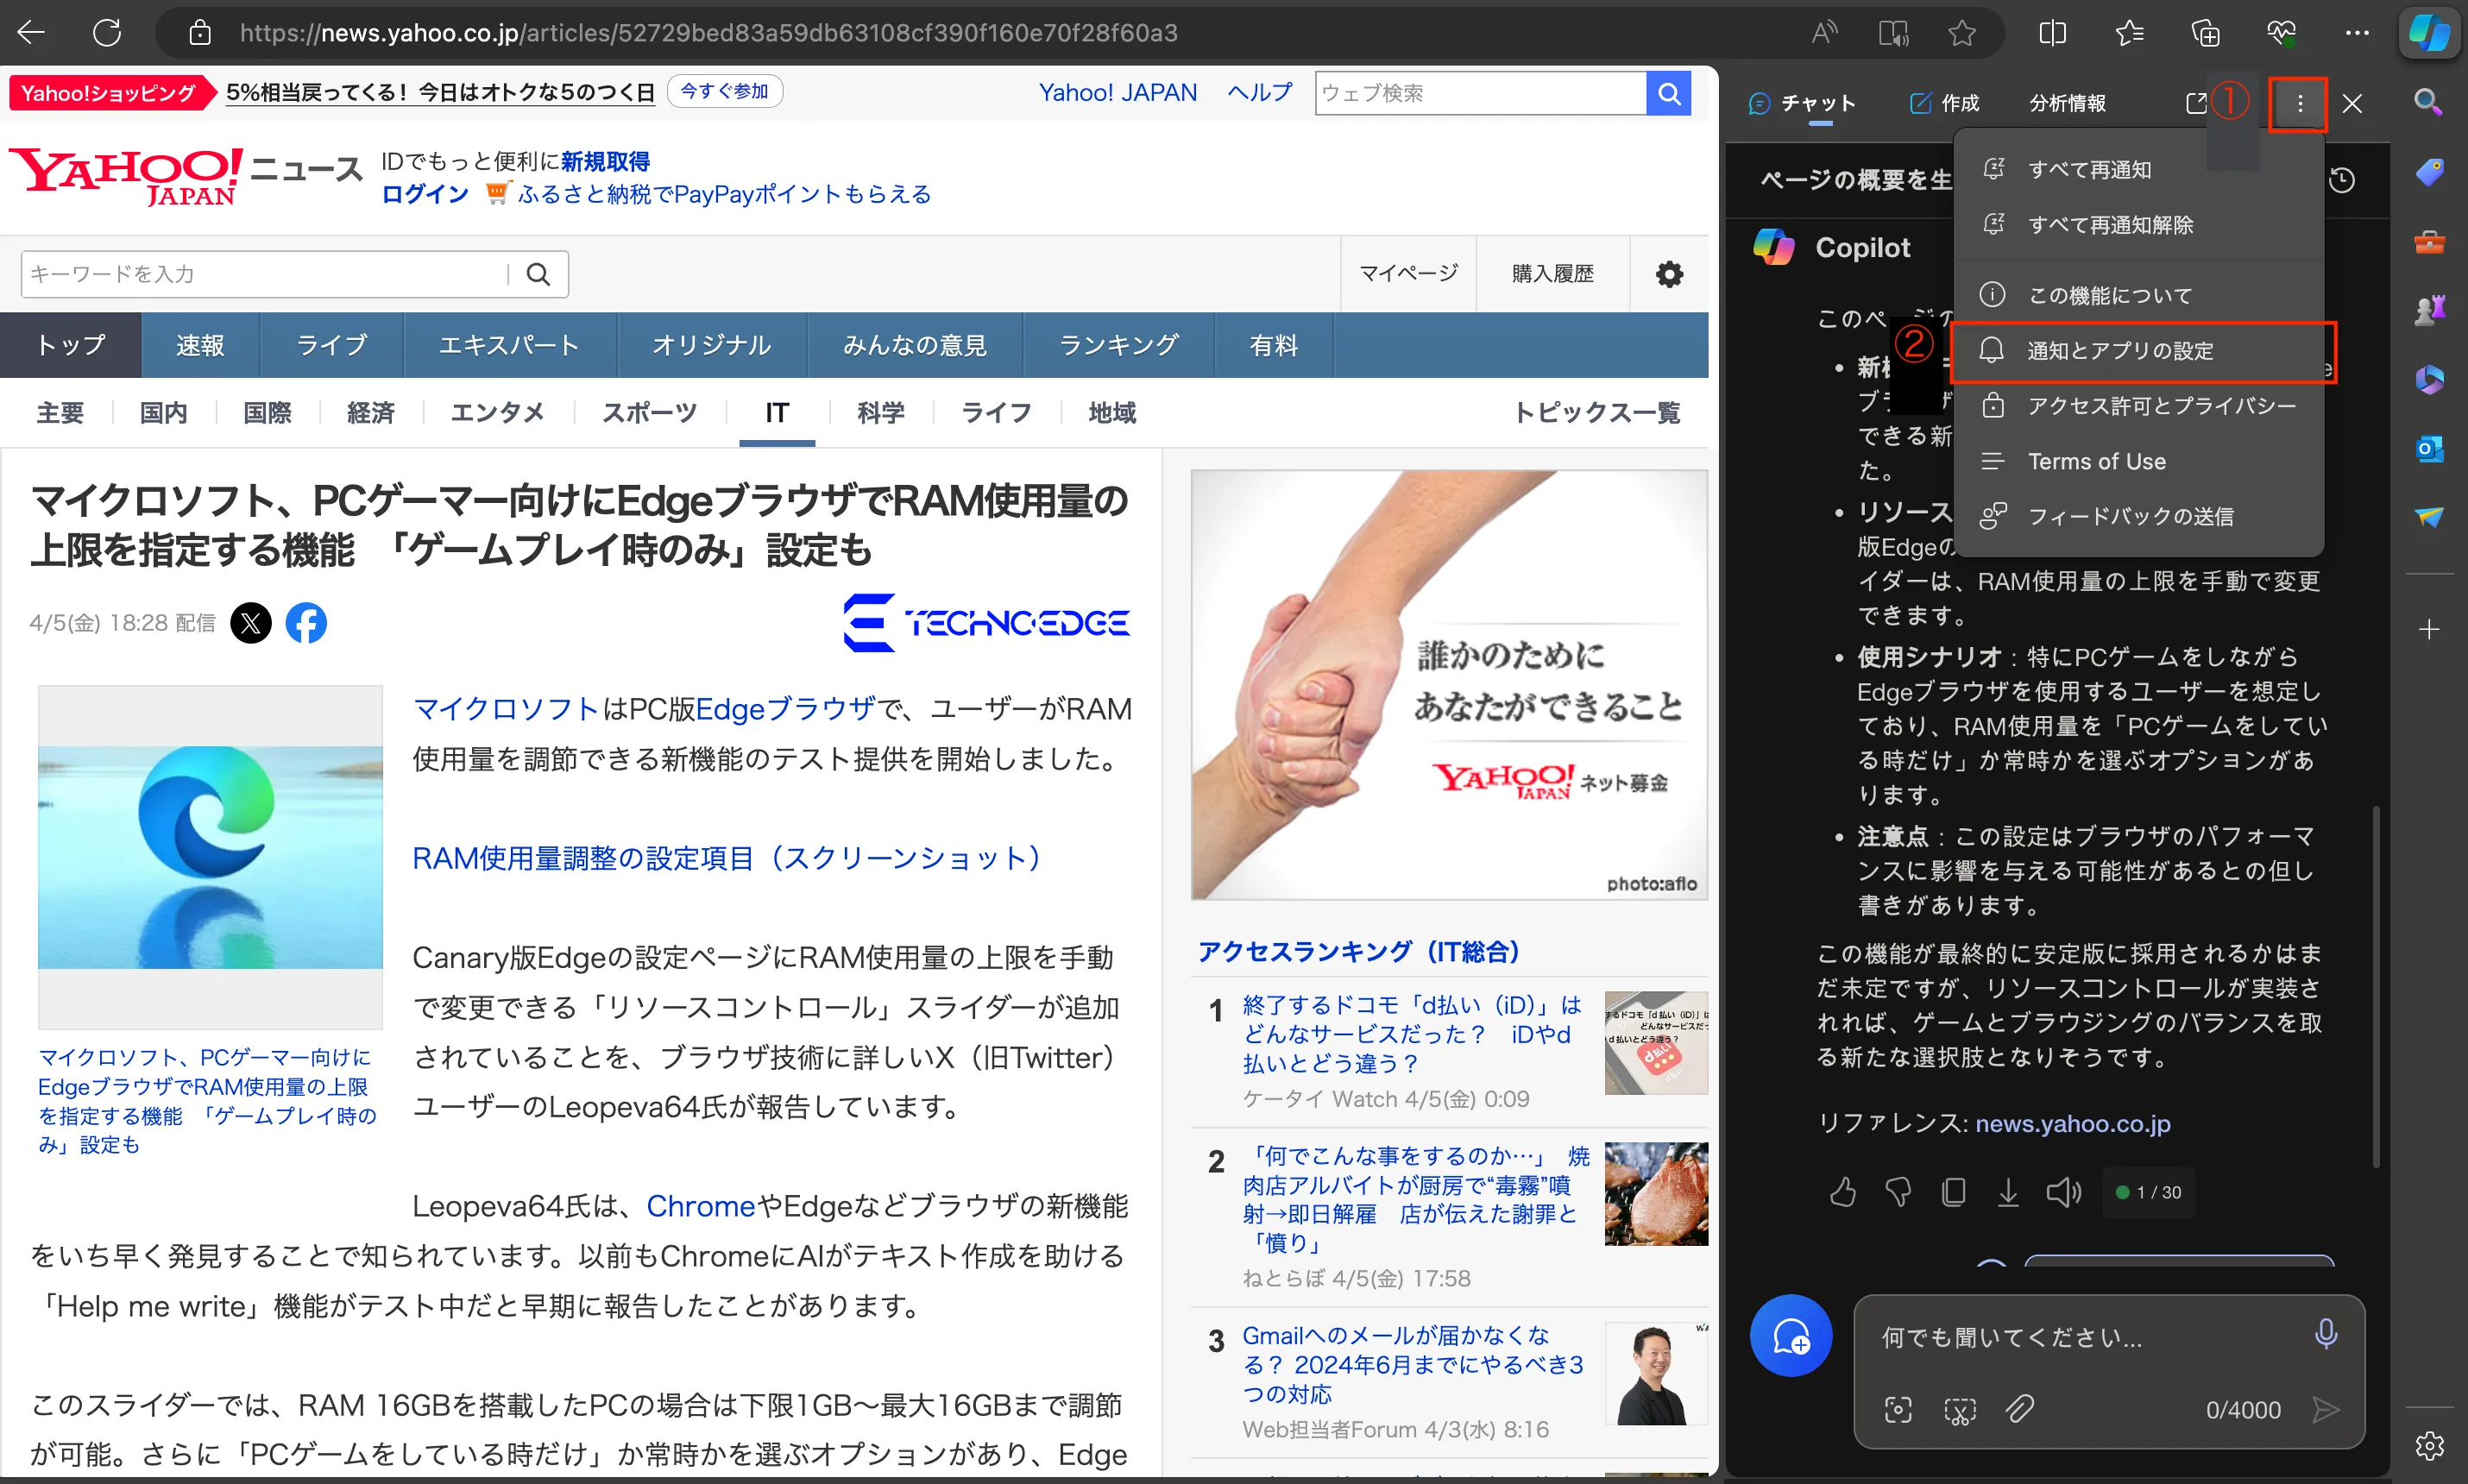The image size is (2468, 1484).
Task: Export the Copilot response download icon
Action: pos(2007,1192)
